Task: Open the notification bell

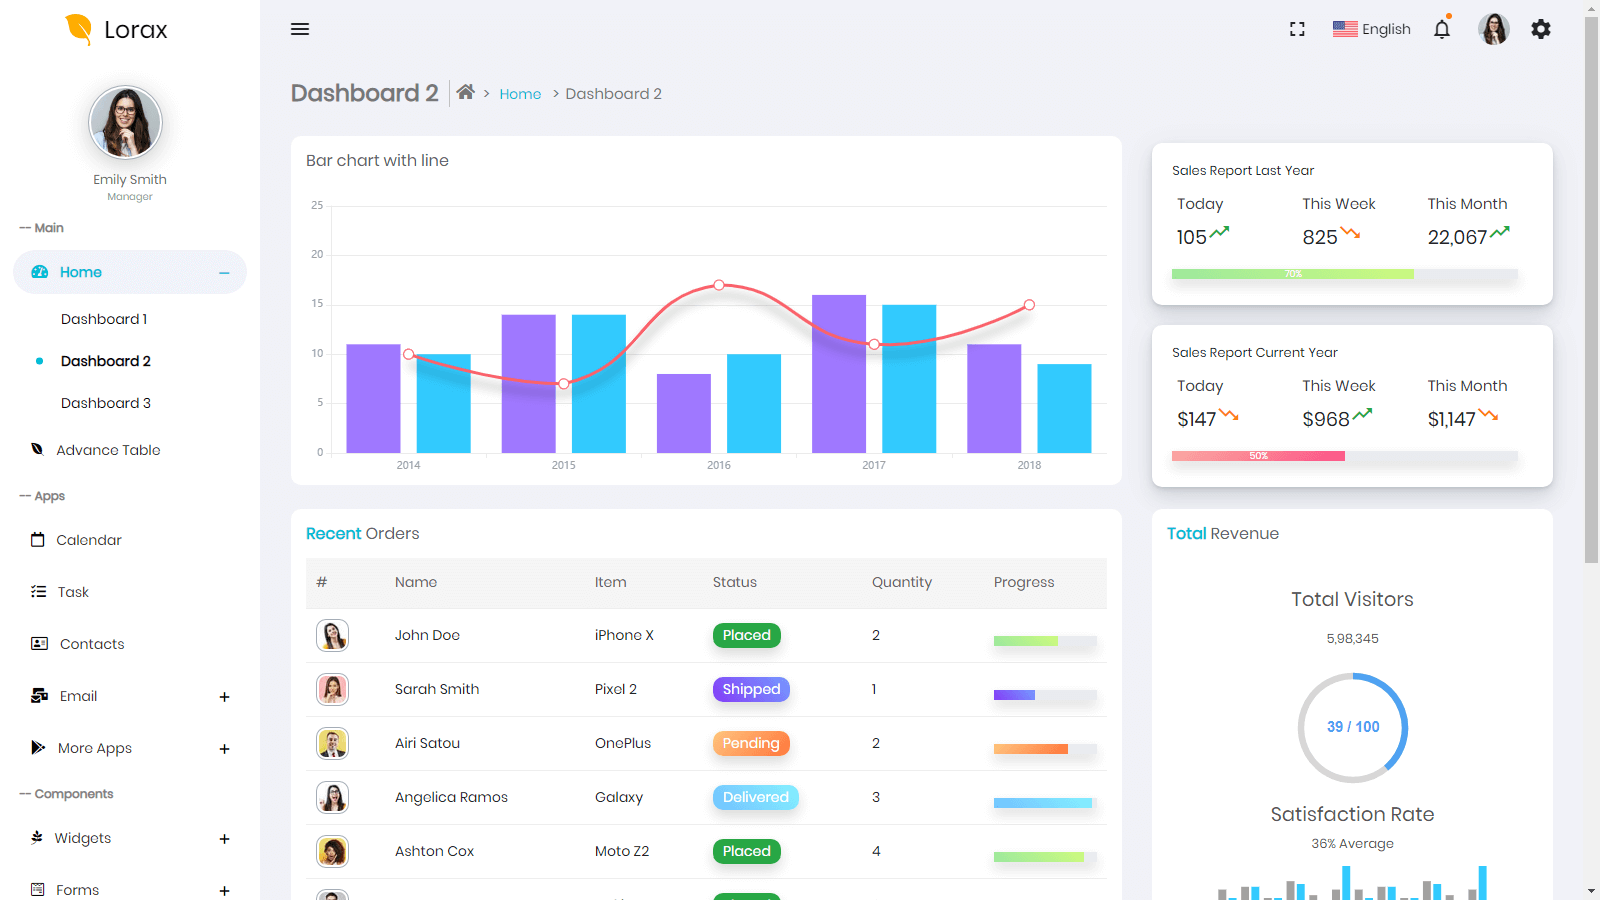Action: pyautogui.click(x=1441, y=29)
